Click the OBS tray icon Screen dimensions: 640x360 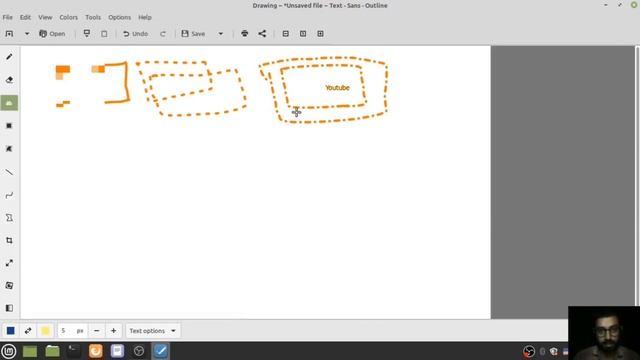[x=529, y=351]
